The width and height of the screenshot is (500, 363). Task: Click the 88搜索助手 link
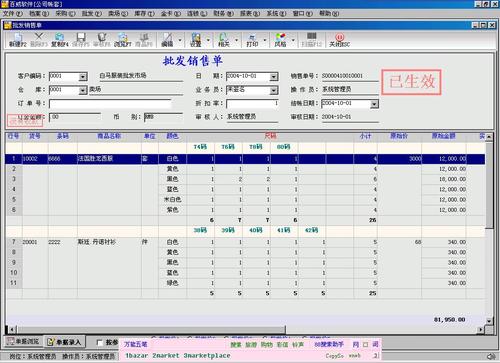329,344
